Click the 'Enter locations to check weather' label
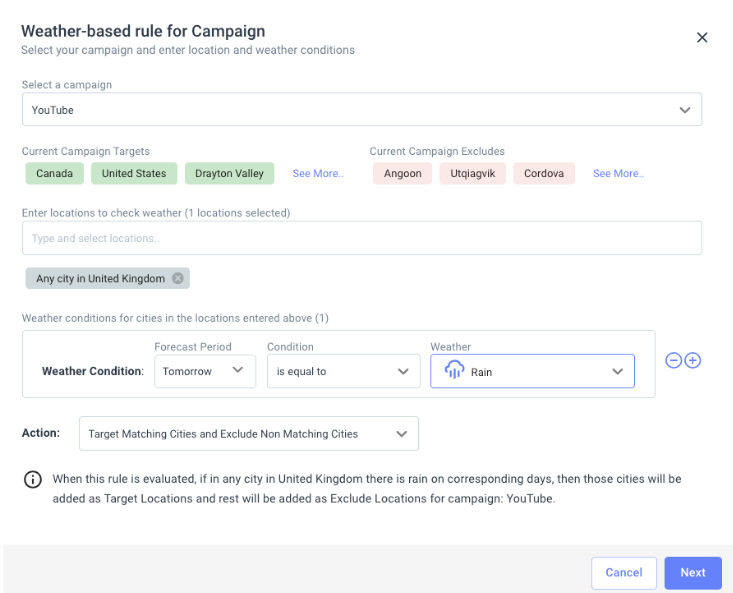This screenshot has height=593, width=733. click(x=156, y=213)
